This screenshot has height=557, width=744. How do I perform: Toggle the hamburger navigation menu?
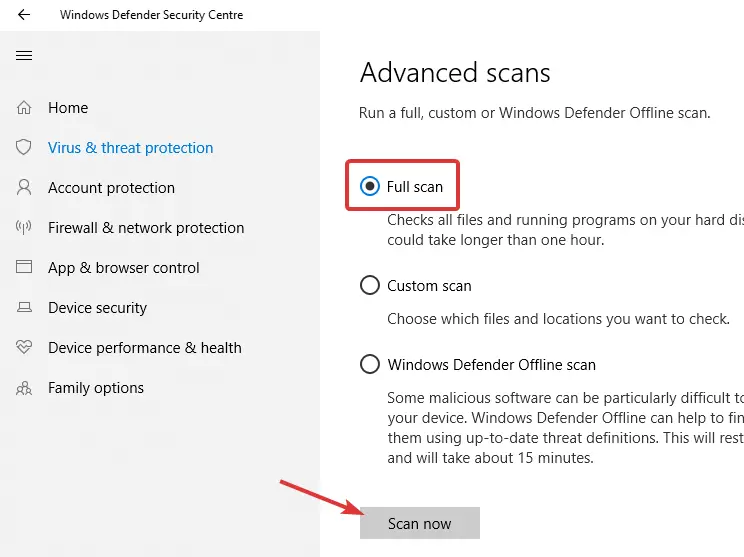pyautogui.click(x=24, y=56)
